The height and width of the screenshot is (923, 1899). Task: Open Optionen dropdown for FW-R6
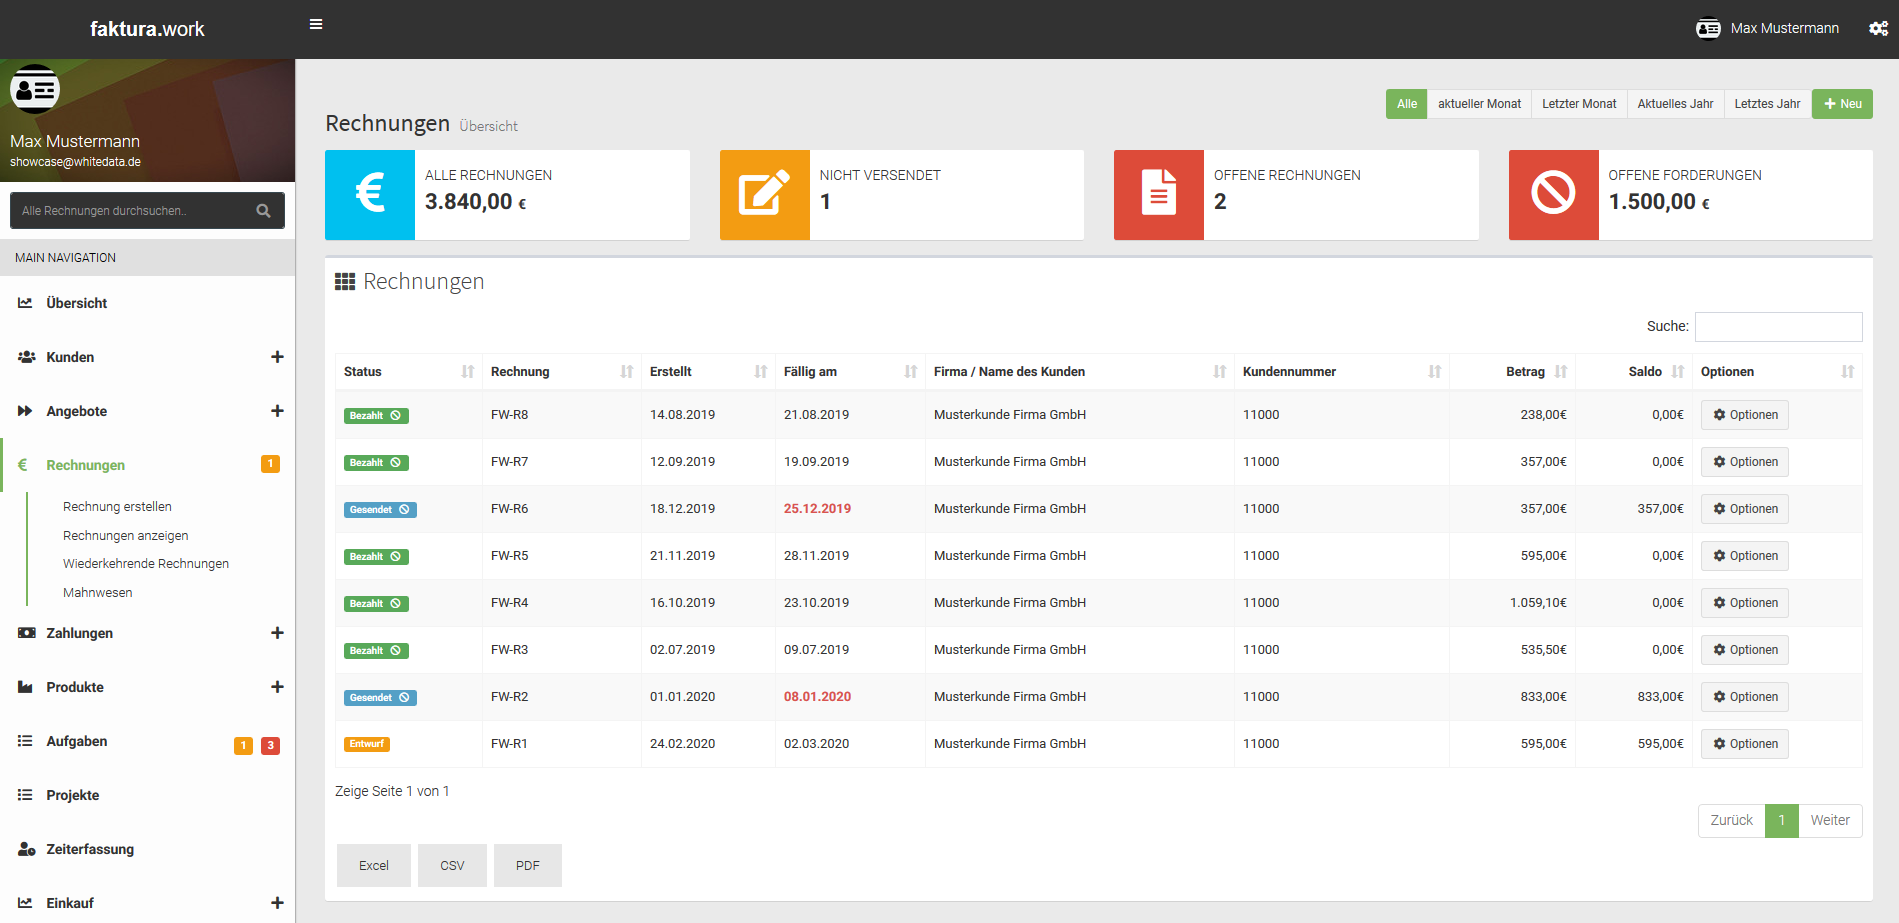1745,509
